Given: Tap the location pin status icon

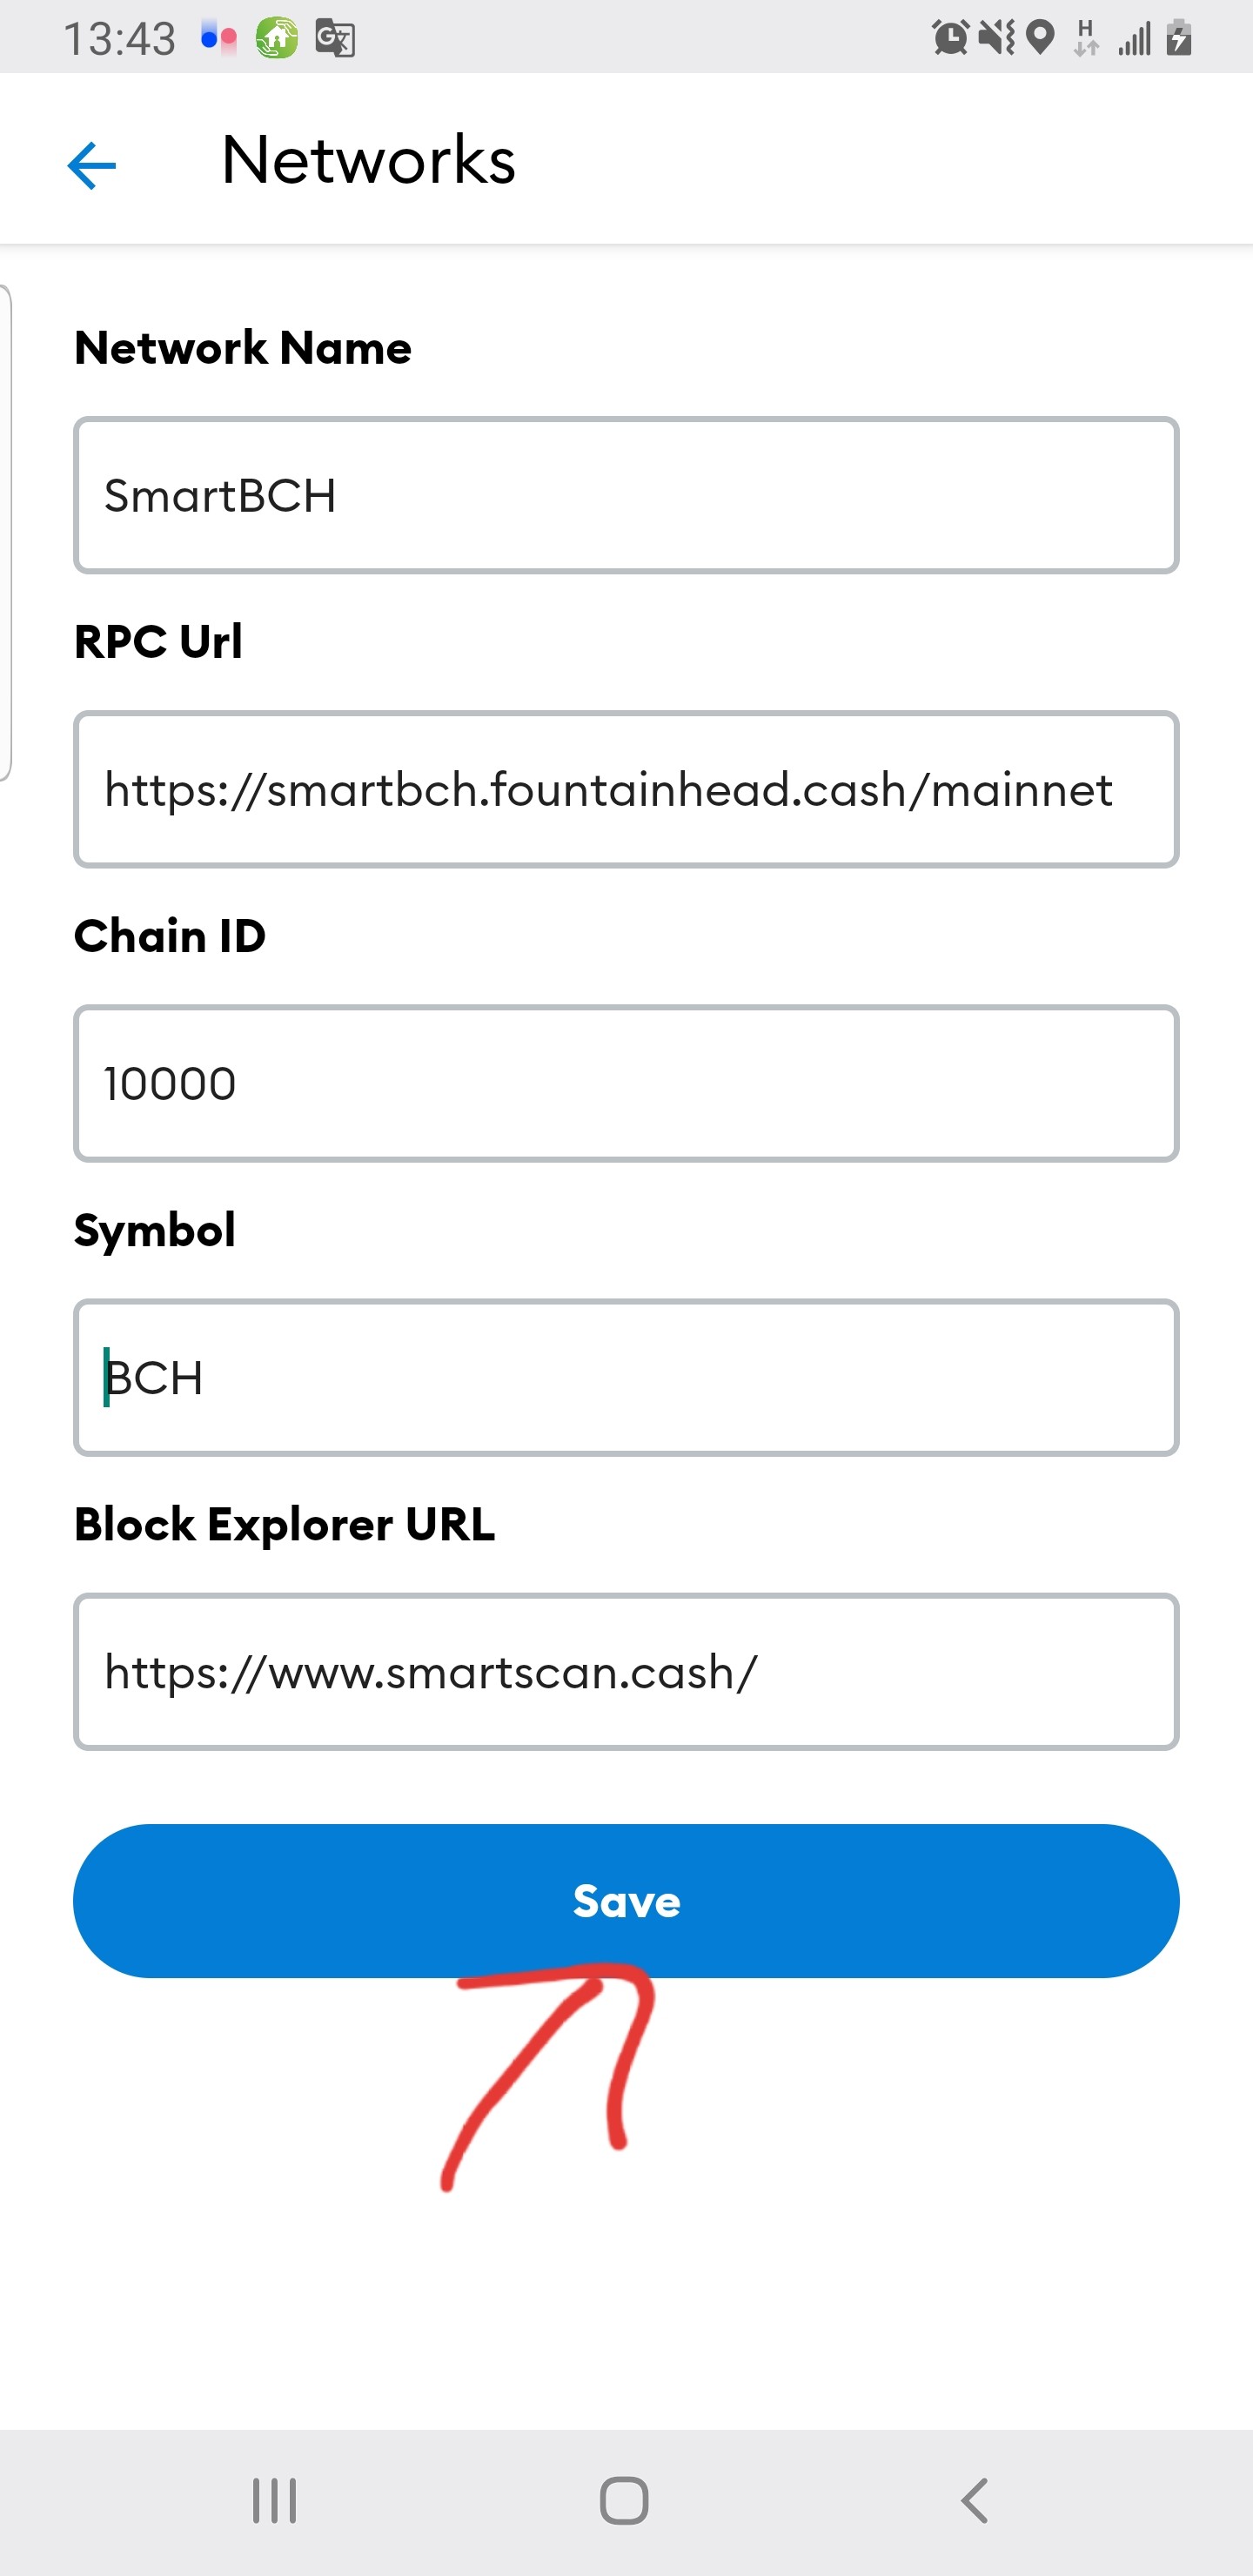Looking at the screenshot, I should coord(1041,38).
